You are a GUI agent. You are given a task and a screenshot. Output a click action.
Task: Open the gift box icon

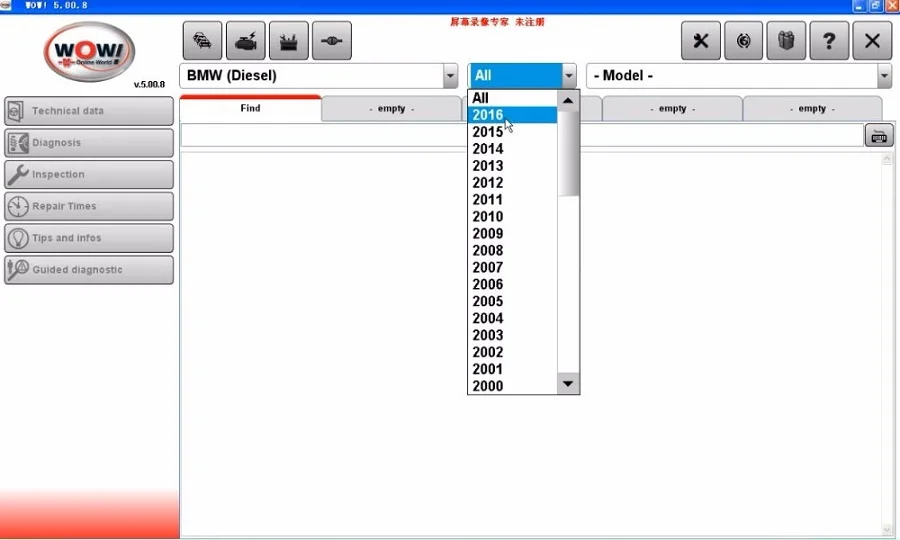click(786, 41)
